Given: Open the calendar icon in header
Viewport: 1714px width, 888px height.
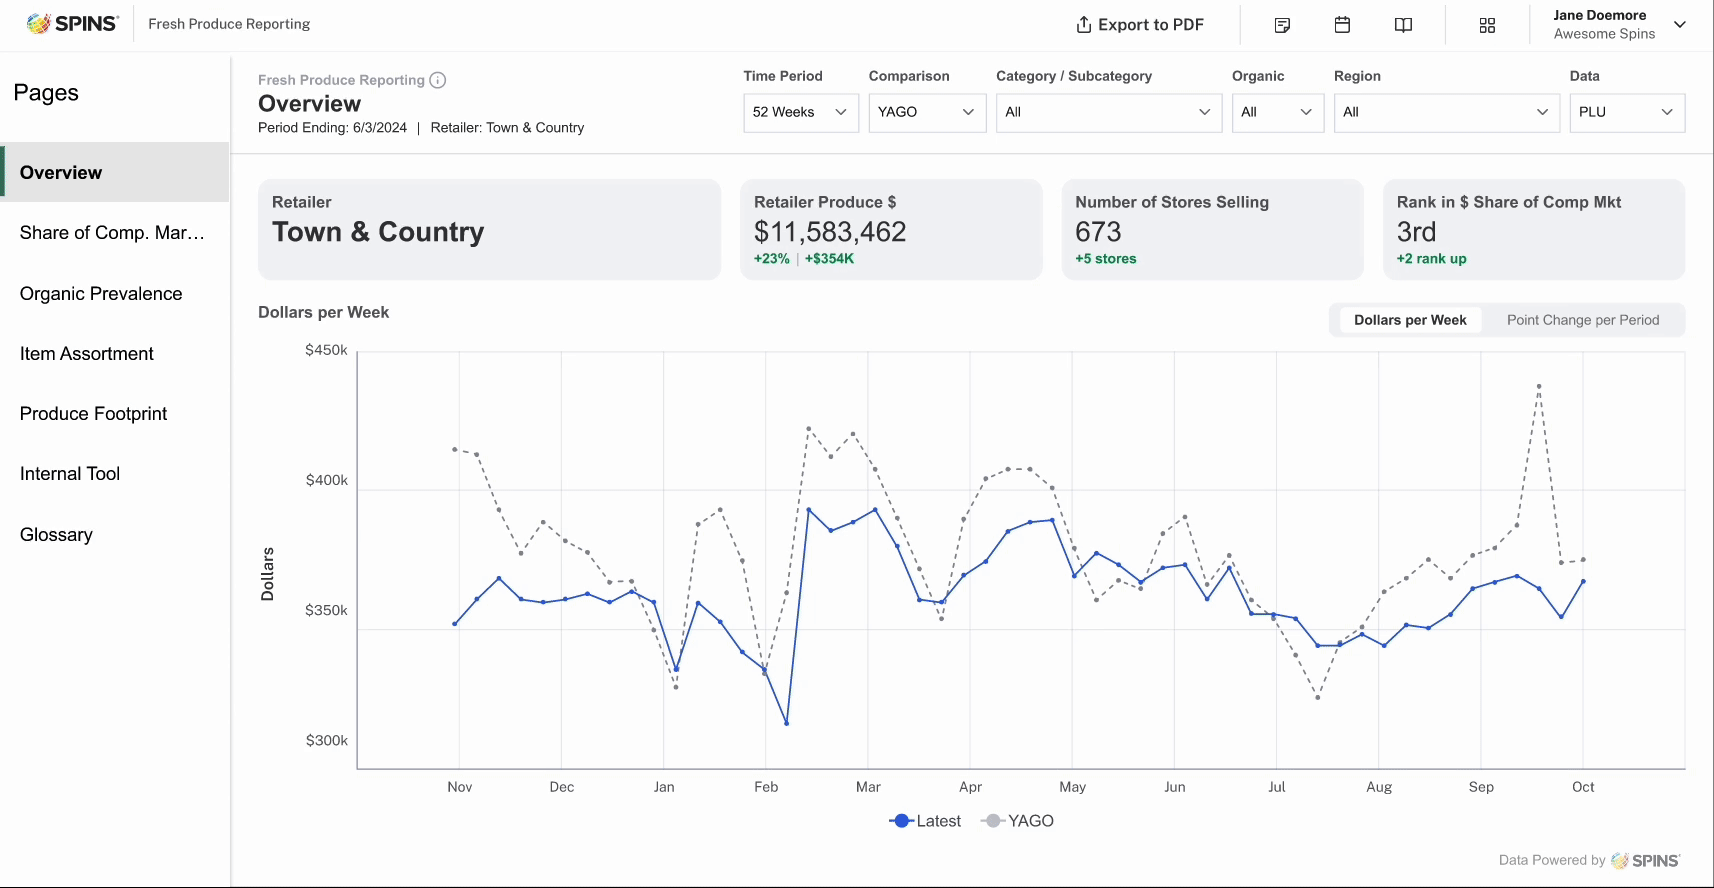Looking at the screenshot, I should 1342,25.
